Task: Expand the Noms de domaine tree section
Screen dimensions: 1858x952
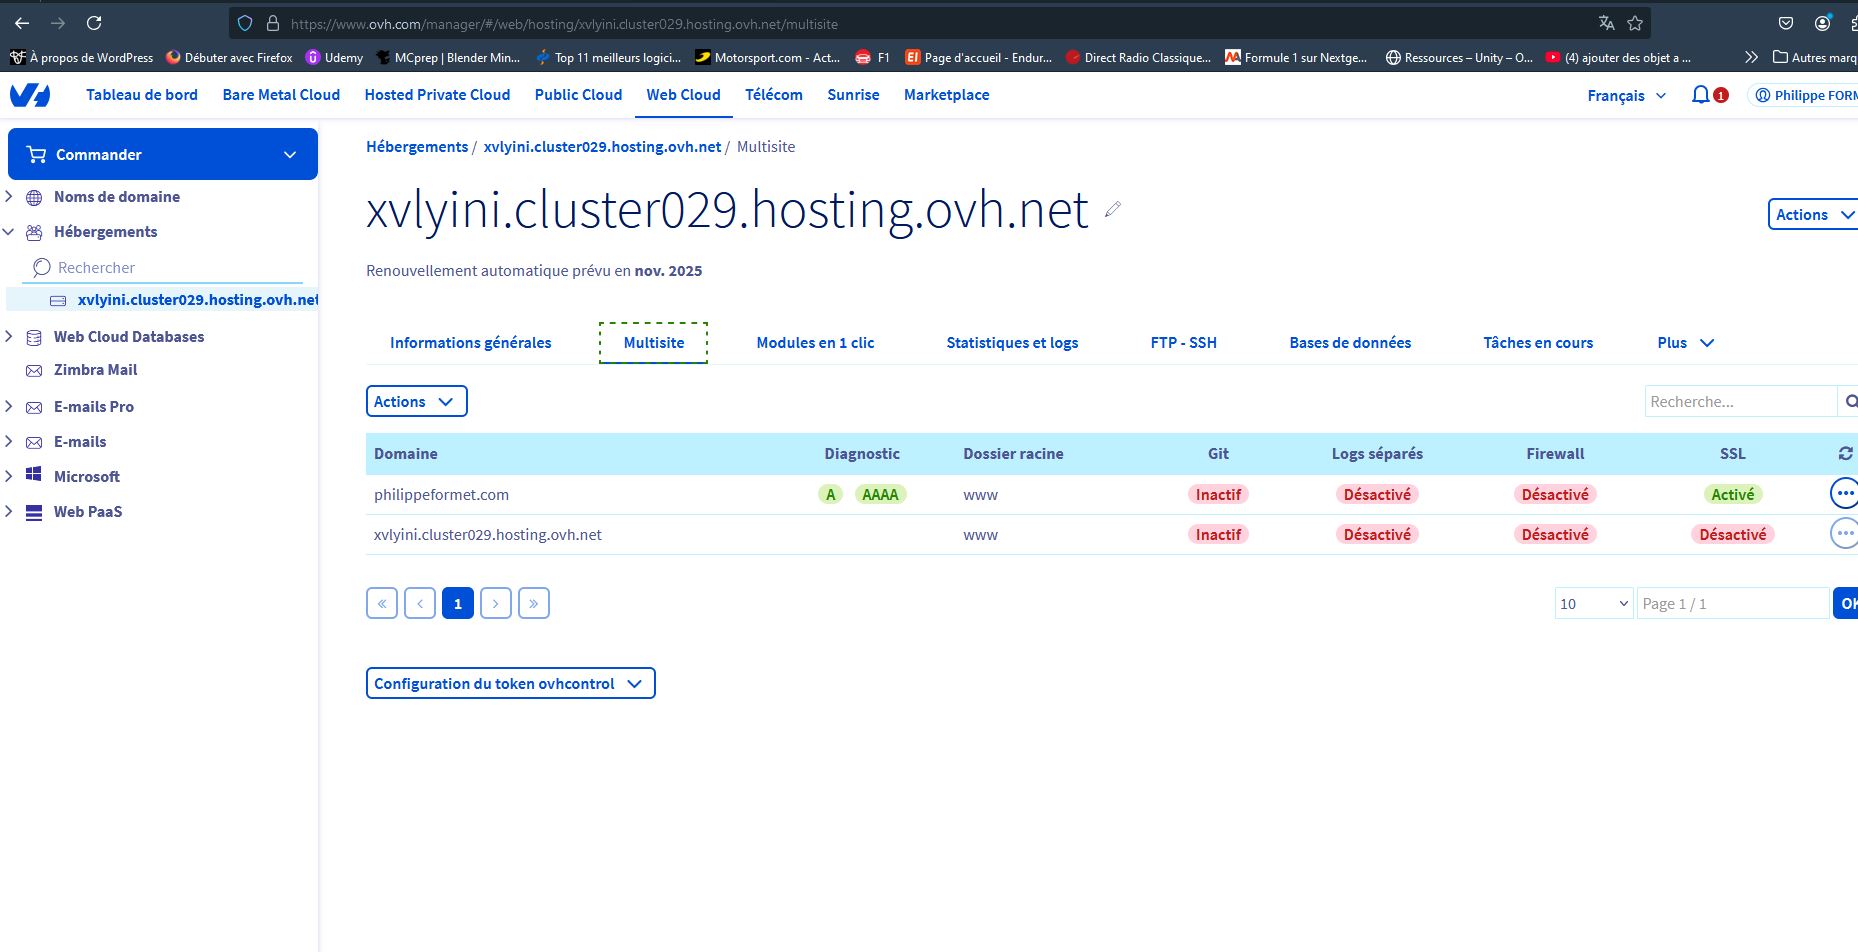Action: [x=9, y=197]
